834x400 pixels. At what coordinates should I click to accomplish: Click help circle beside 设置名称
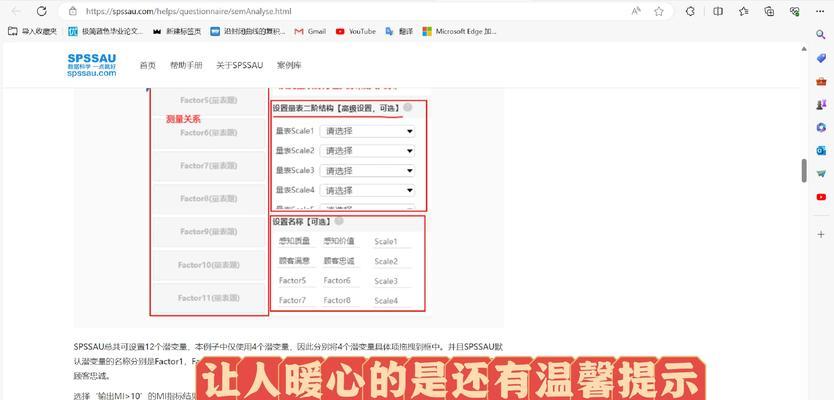(x=339, y=221)
